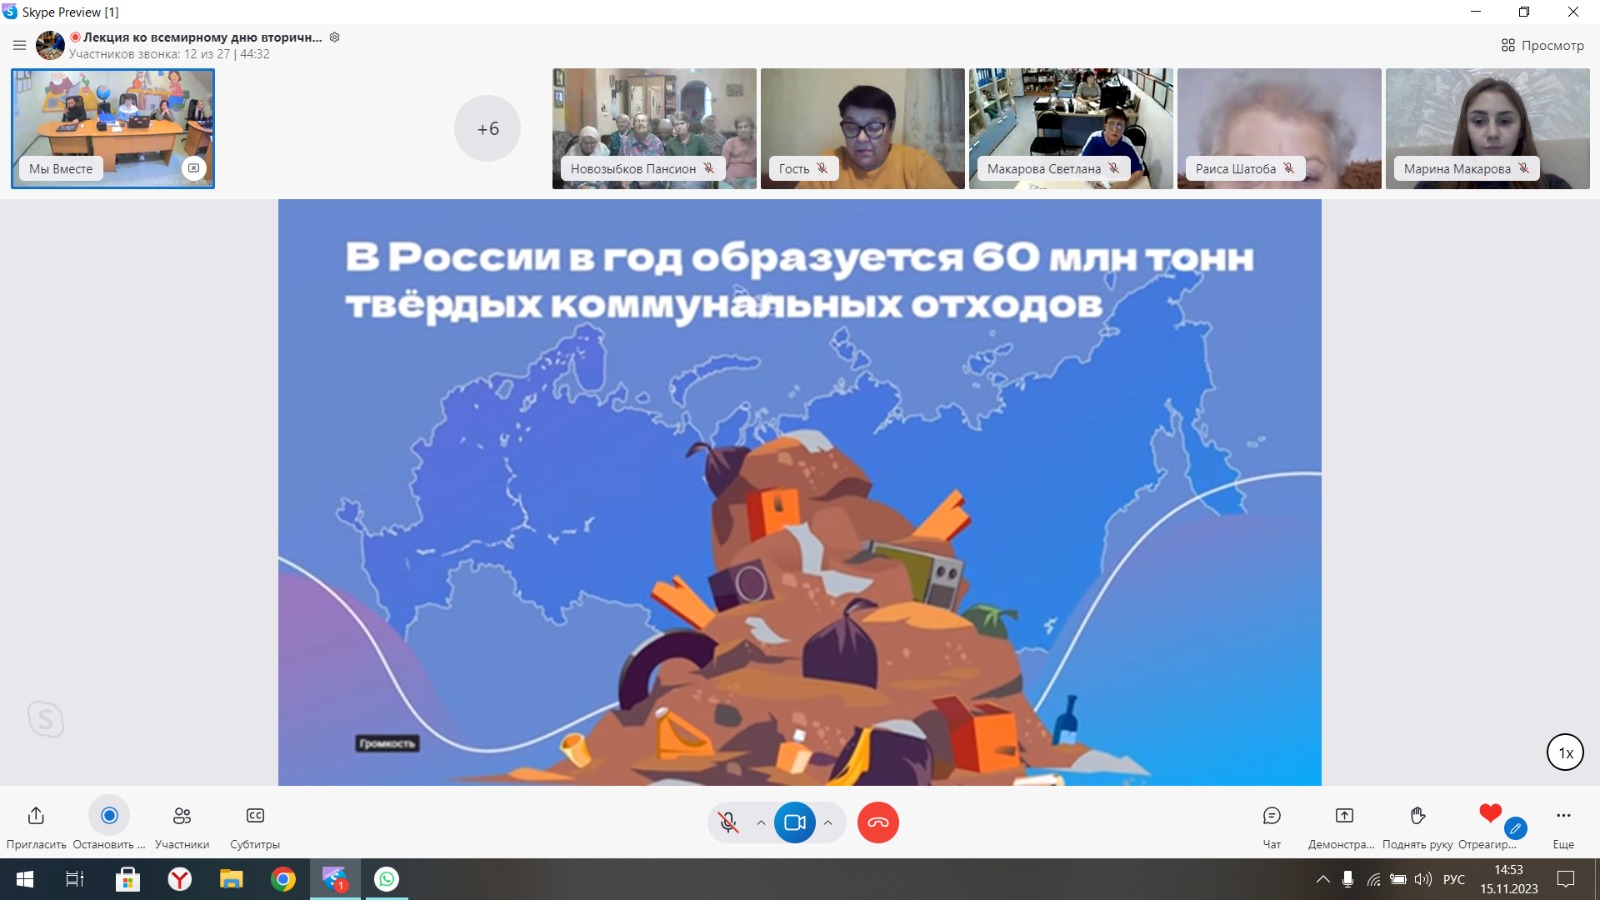Open the Просмотр view layout menu
Screen dimensions: 1600x900
tap(1542, 45)
